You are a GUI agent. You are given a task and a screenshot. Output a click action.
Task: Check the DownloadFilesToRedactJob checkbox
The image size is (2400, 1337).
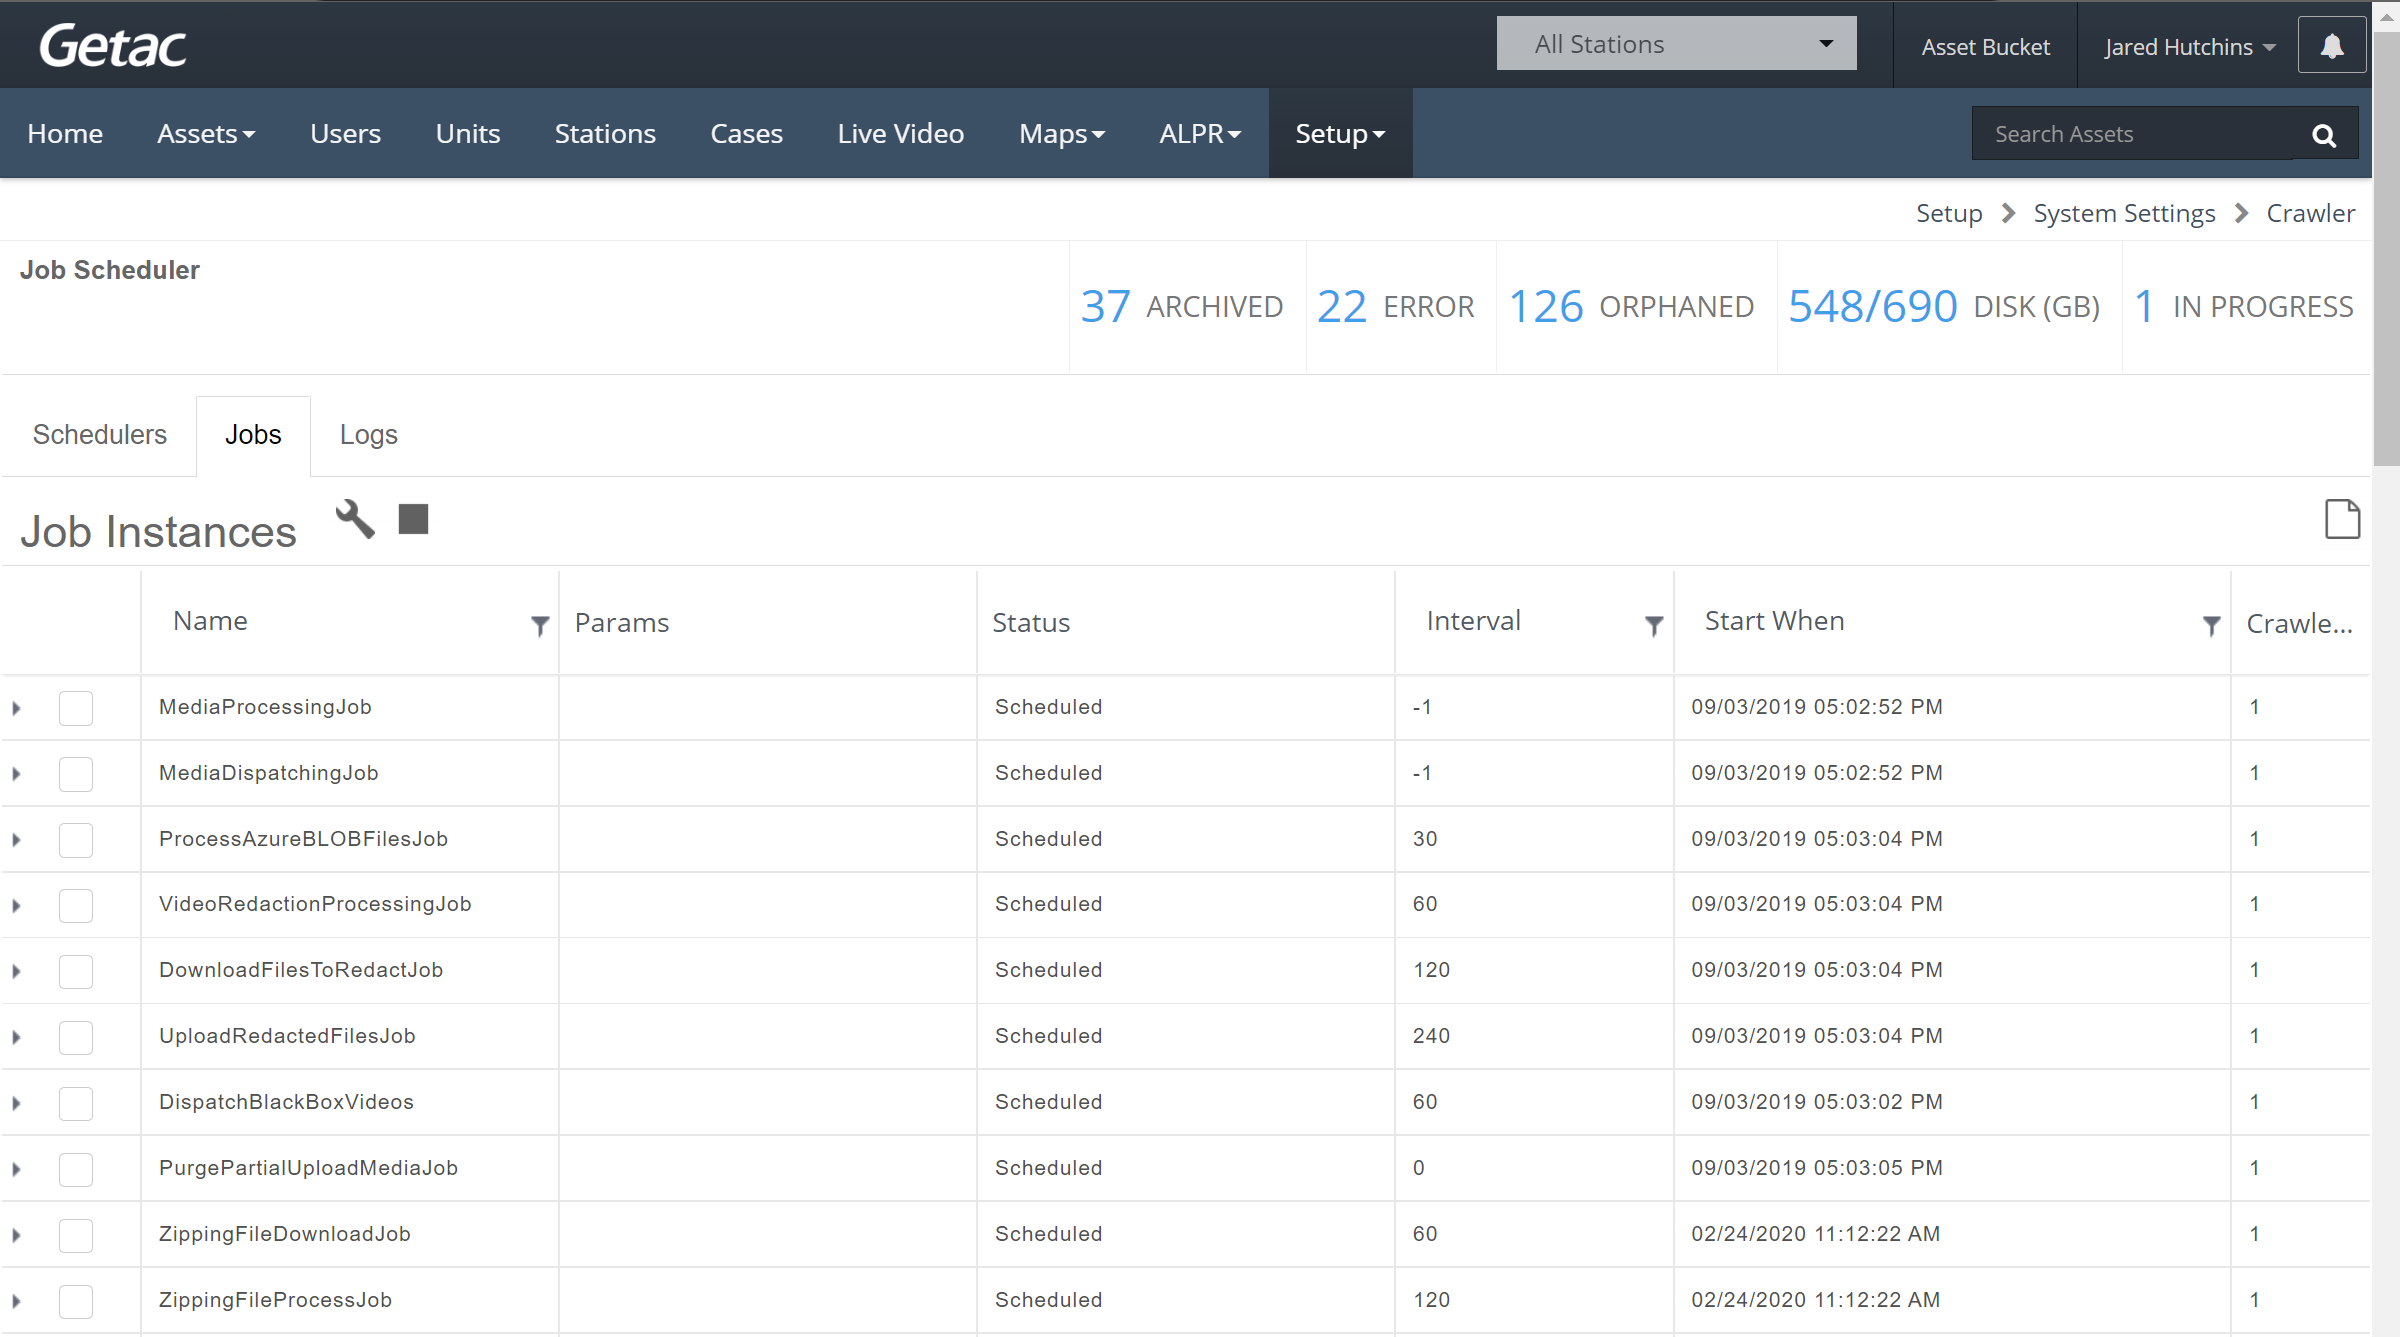tap(76, 971)
